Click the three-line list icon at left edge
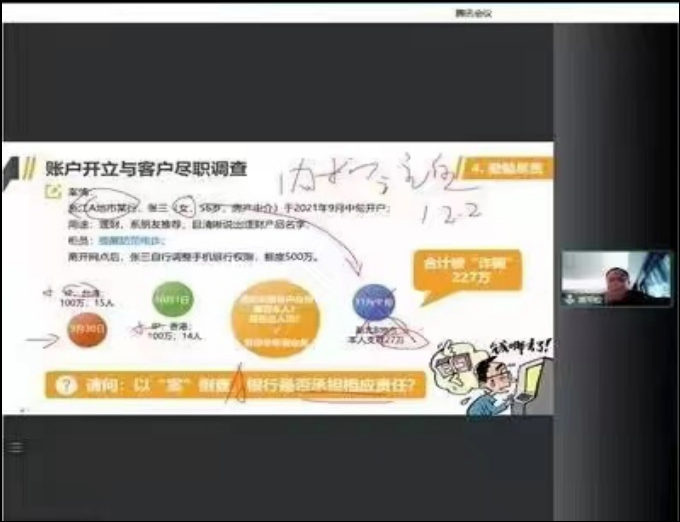680x522 pixels. (x=15, y=447)
